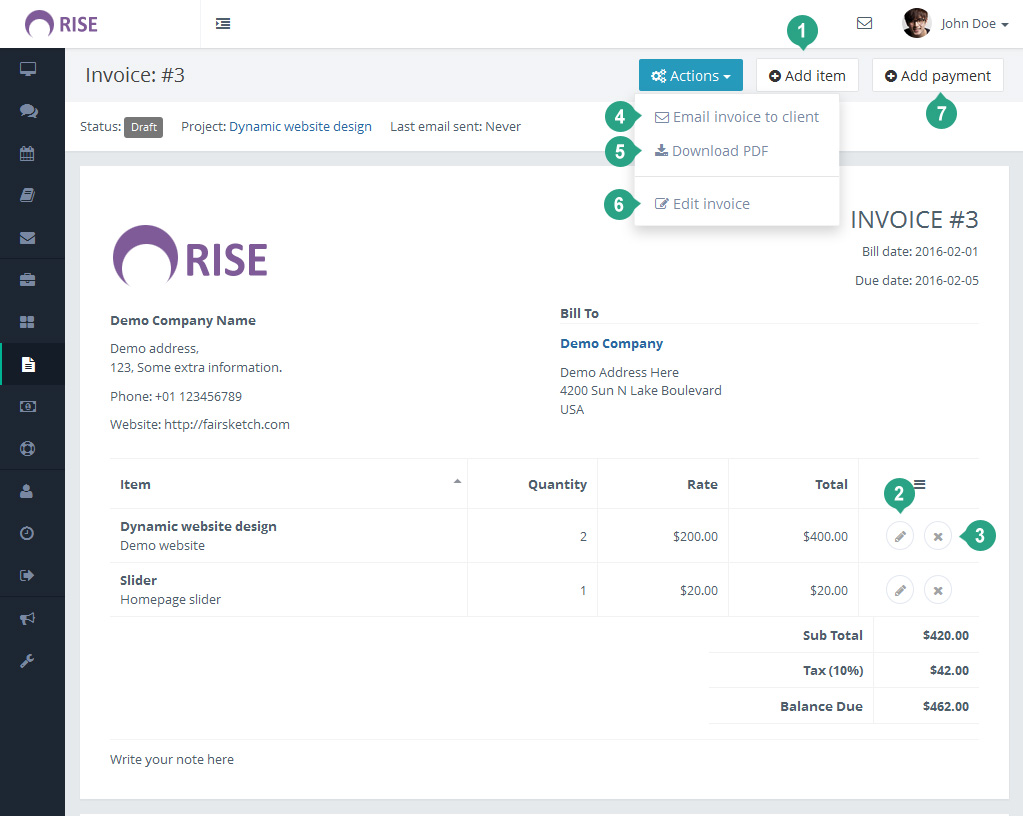Viewport: 1023px width, 816px height.
Task: Click the envelope icon in top bar
Action: point(864,23)
